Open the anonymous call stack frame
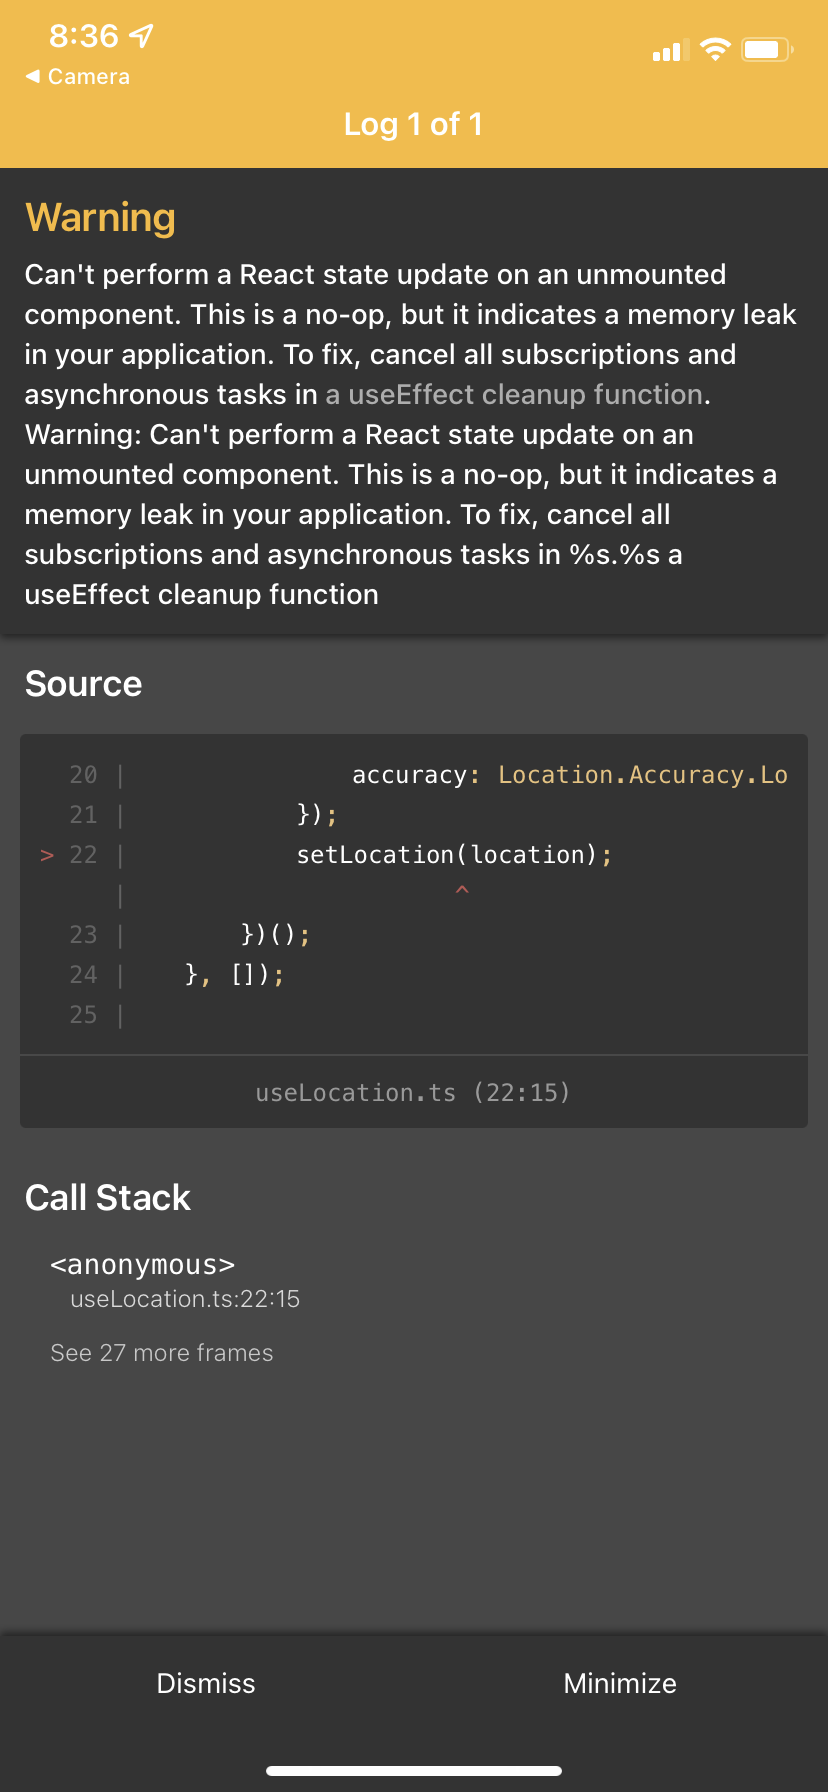828x1792 pixels. click(142, 1264)
